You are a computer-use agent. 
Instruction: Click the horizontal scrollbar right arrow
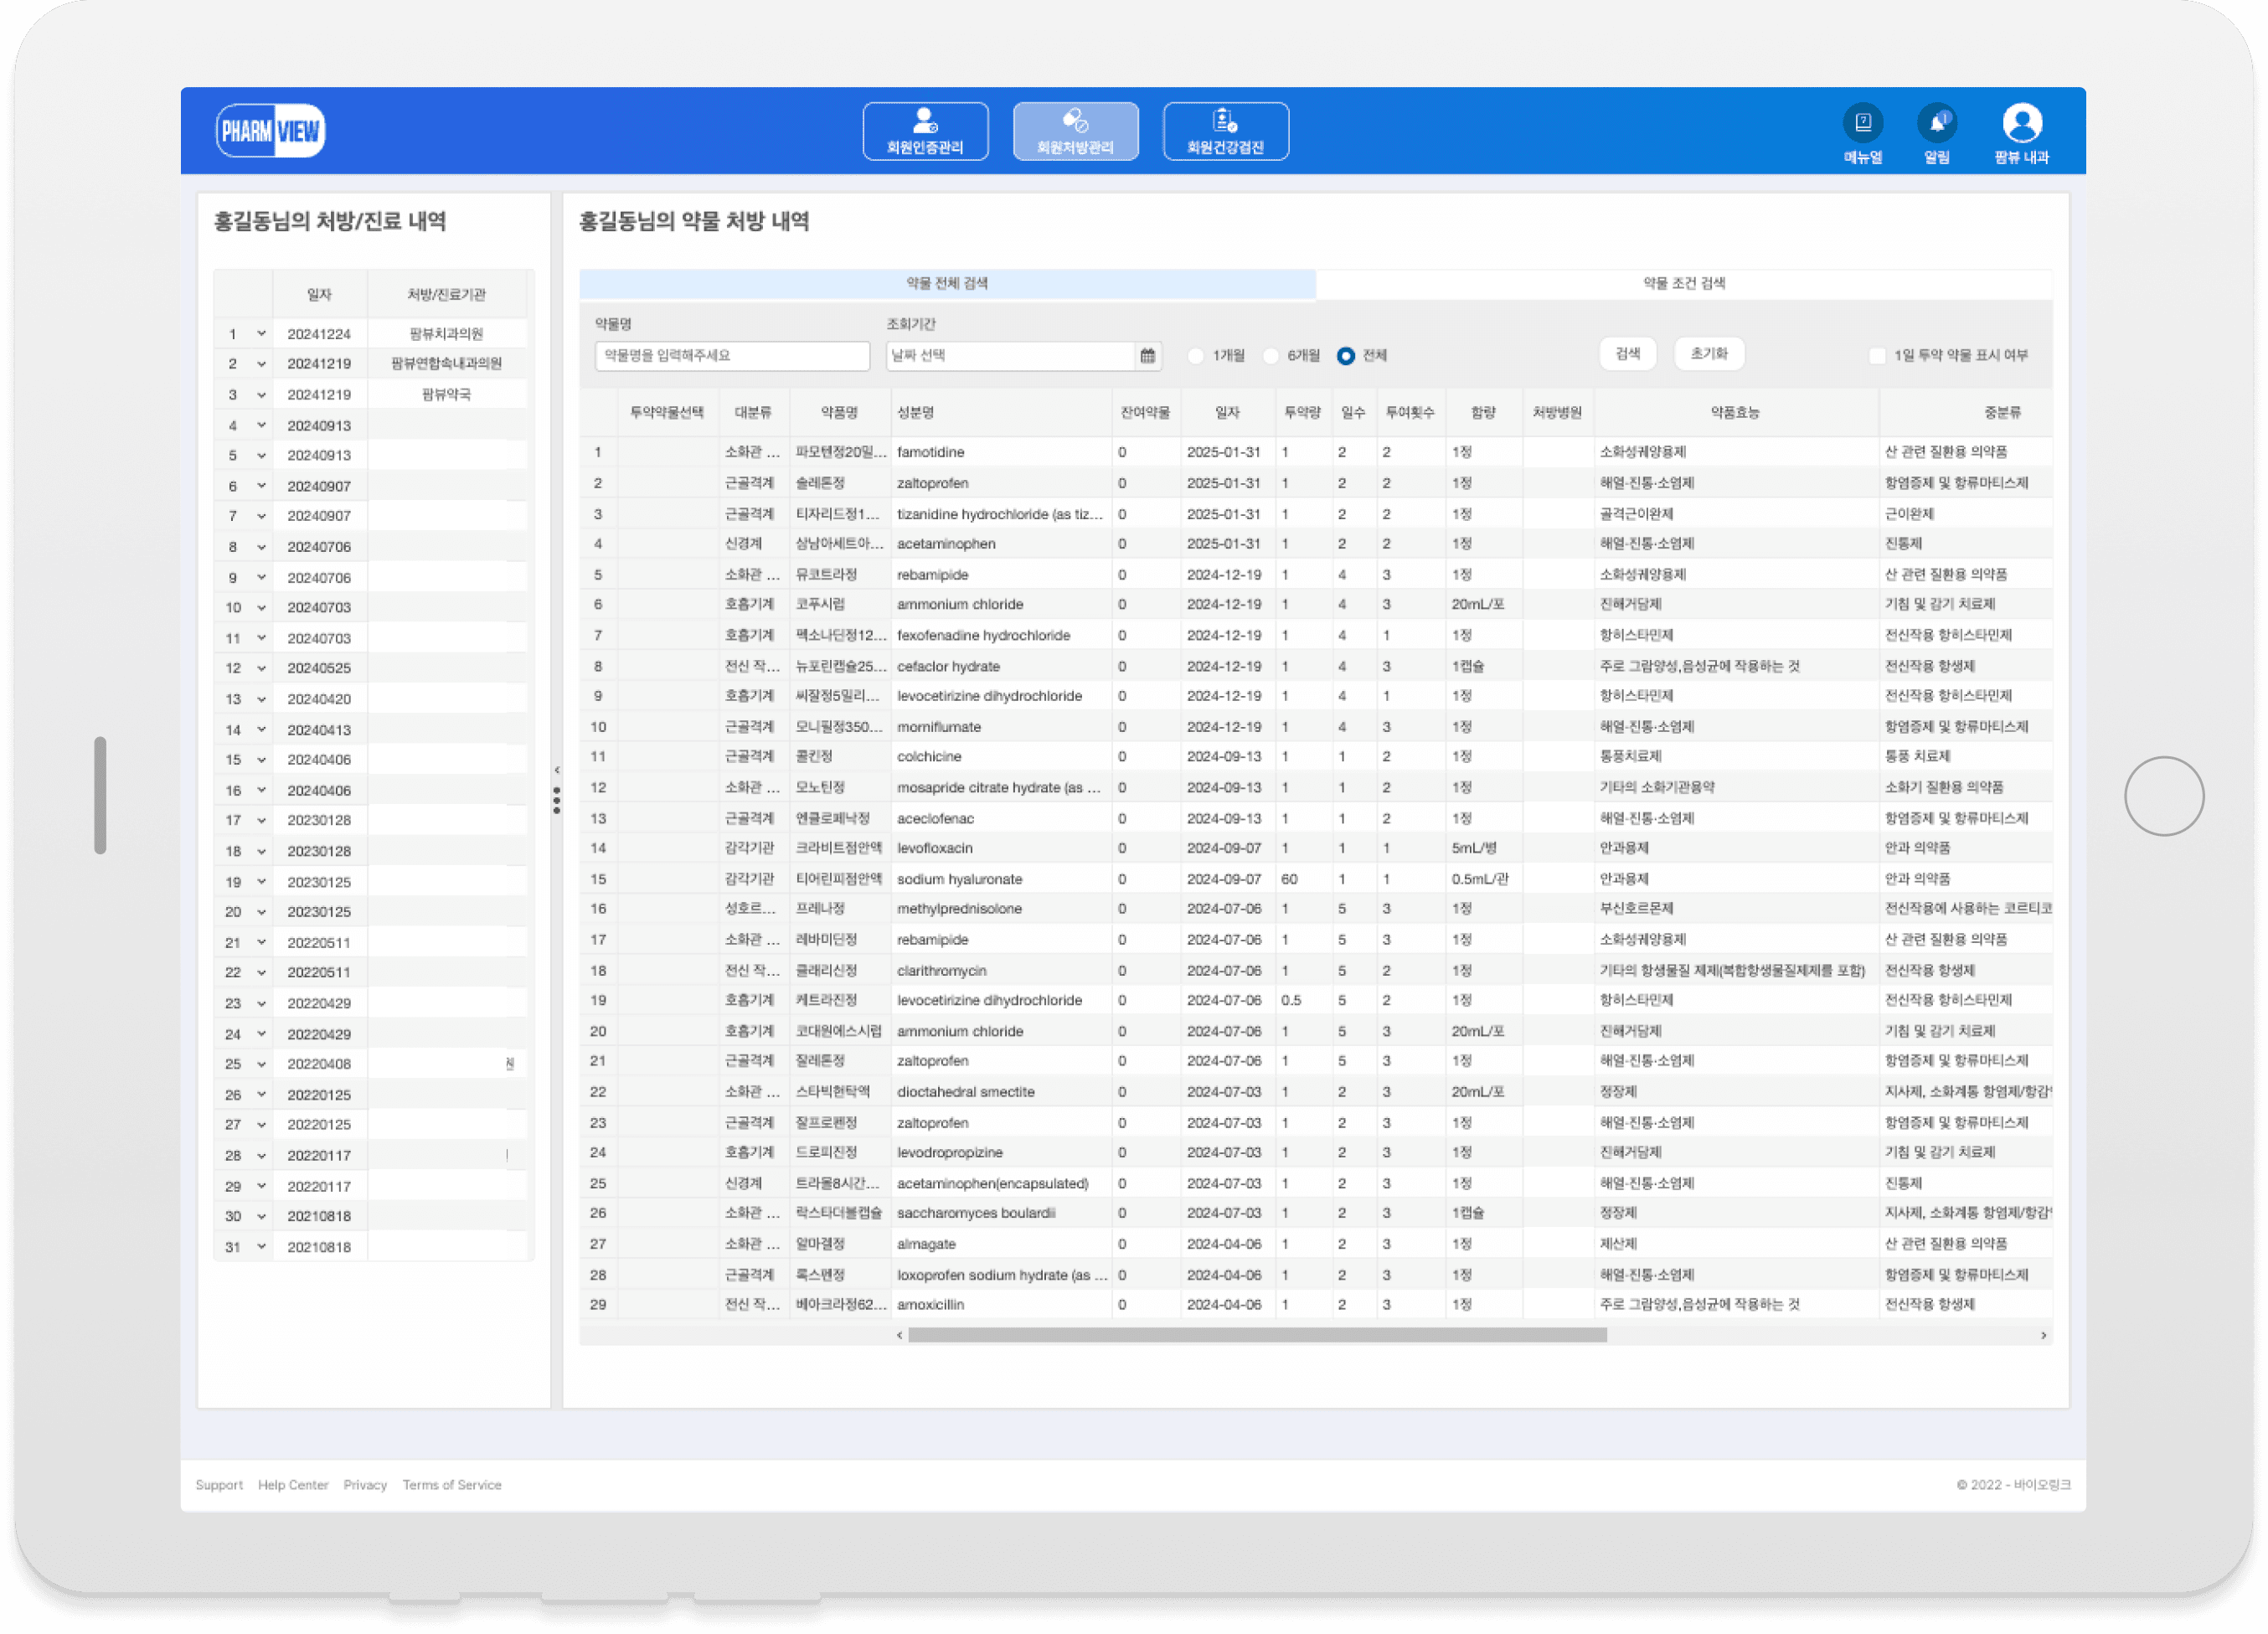[2043, 1335]
